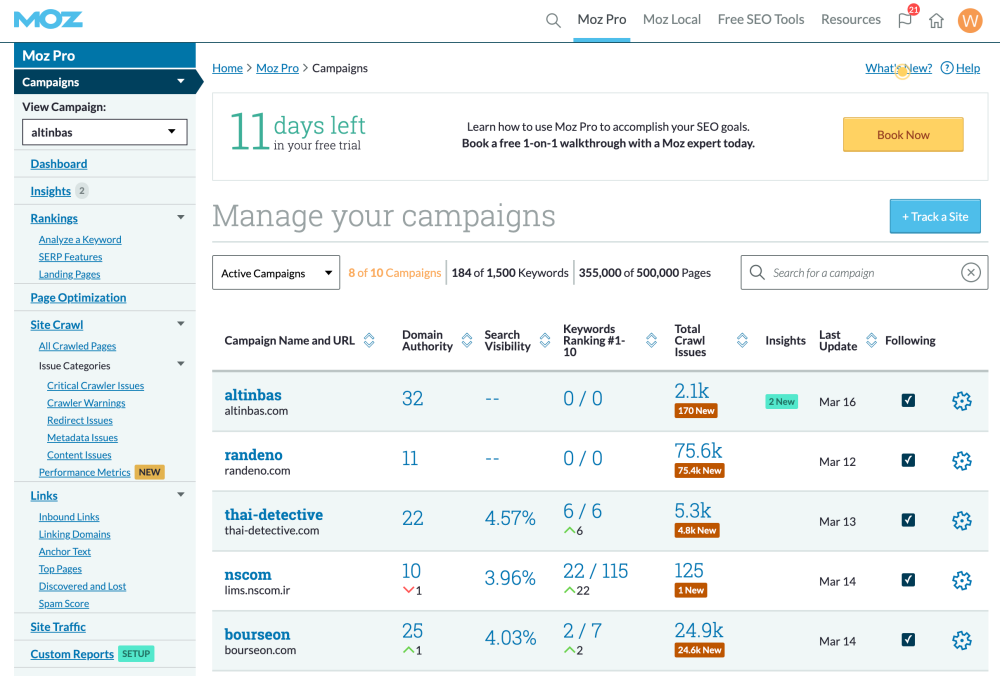Open Performance Metrics sidebar link

(84, 473)
